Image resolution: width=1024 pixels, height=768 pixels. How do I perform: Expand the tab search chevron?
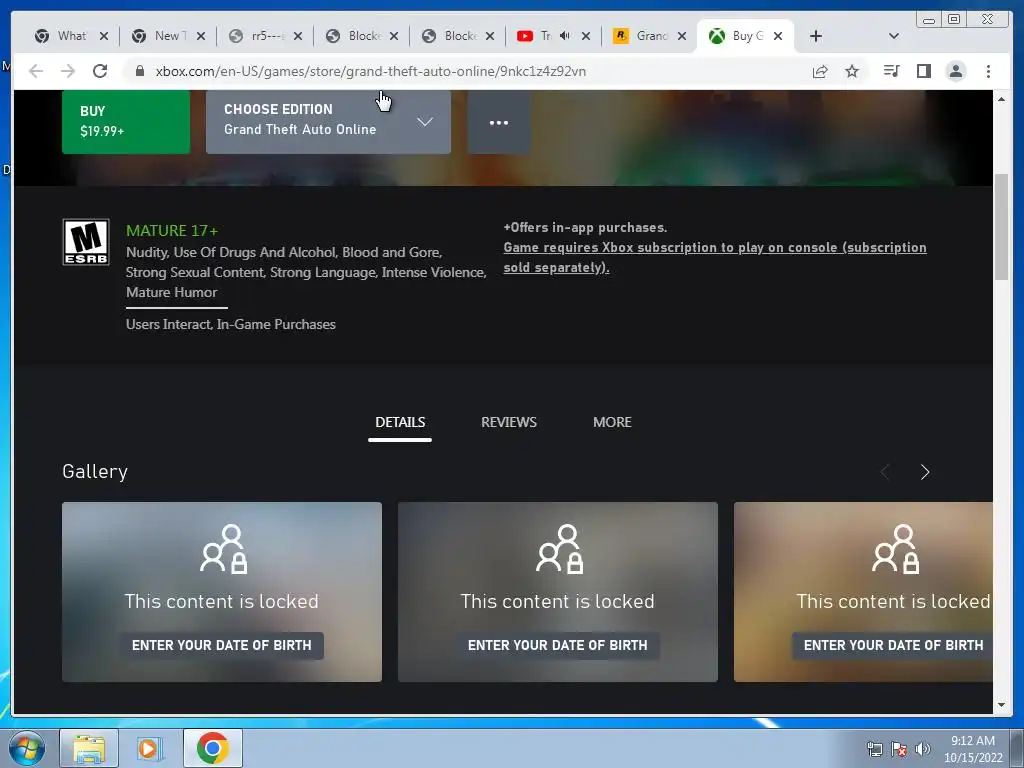894,36
